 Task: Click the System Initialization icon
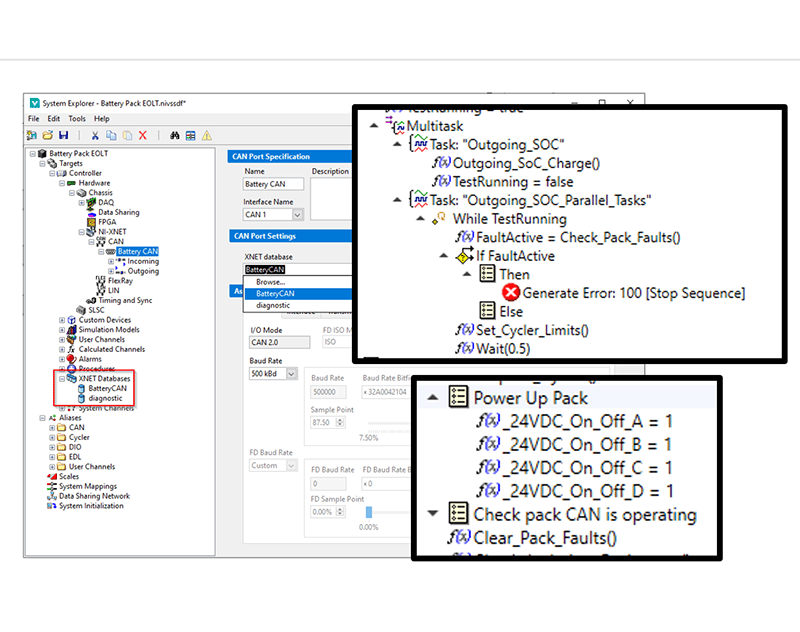click(52, 505)
